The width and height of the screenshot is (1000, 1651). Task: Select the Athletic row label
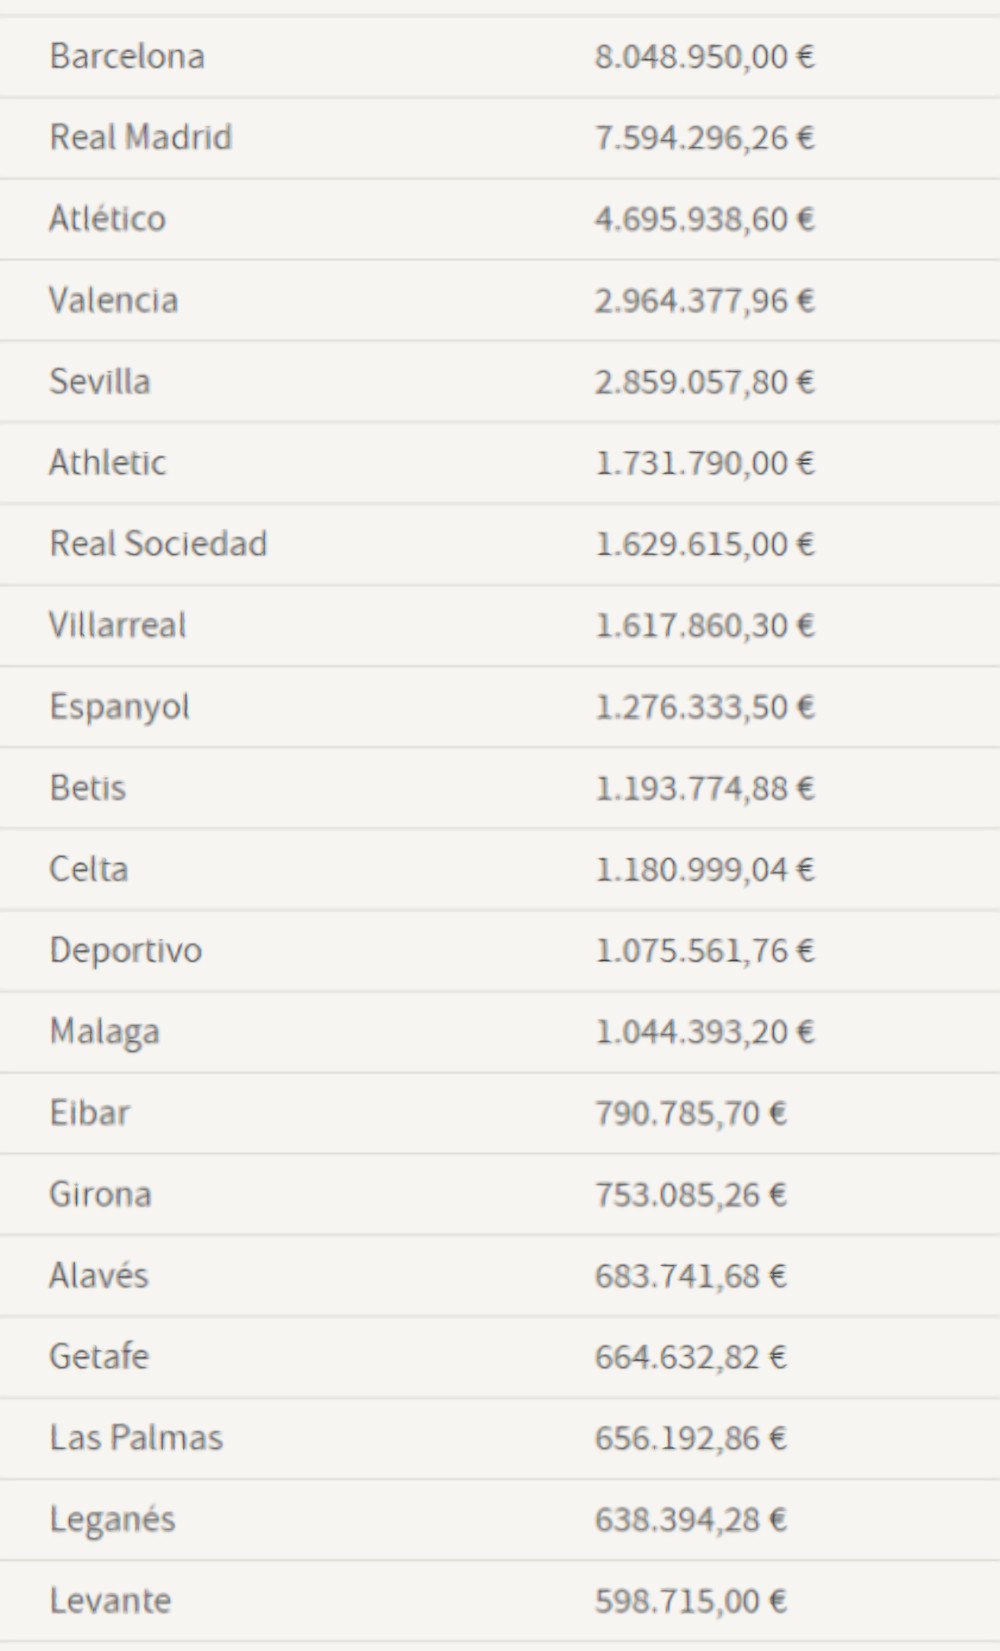pyautogui.click(x=108, y=462)
